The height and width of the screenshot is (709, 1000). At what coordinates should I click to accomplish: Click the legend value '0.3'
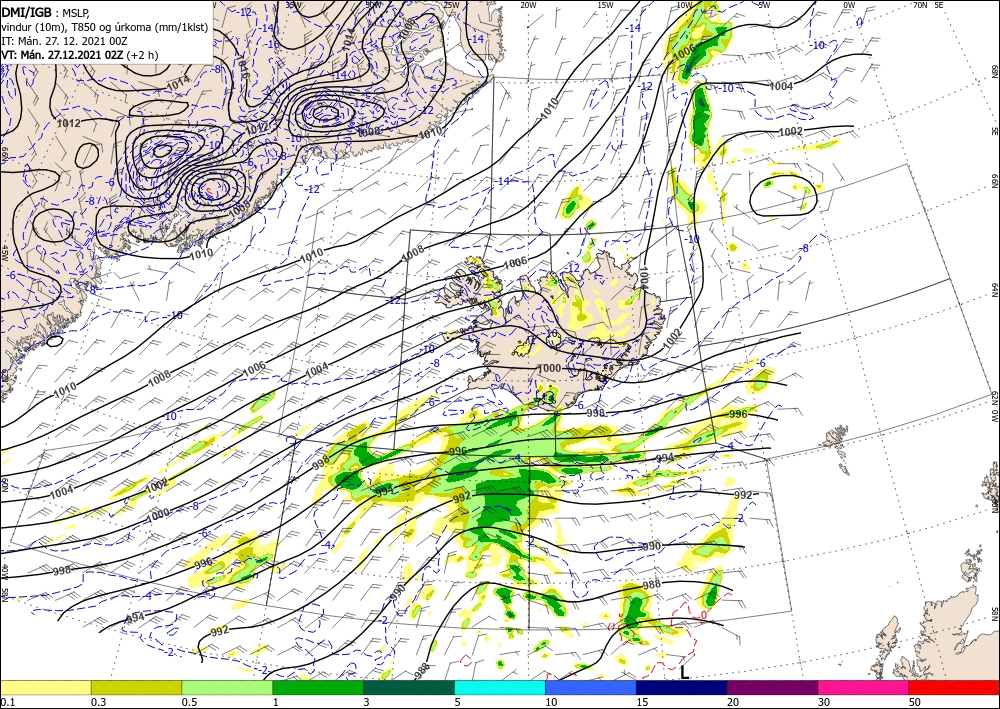click(98, 702)
